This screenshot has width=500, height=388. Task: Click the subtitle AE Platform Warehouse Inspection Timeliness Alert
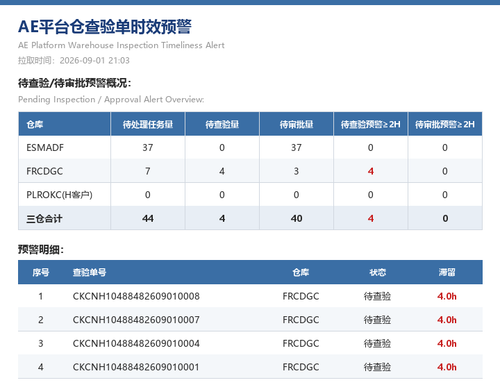click(121, 45)
